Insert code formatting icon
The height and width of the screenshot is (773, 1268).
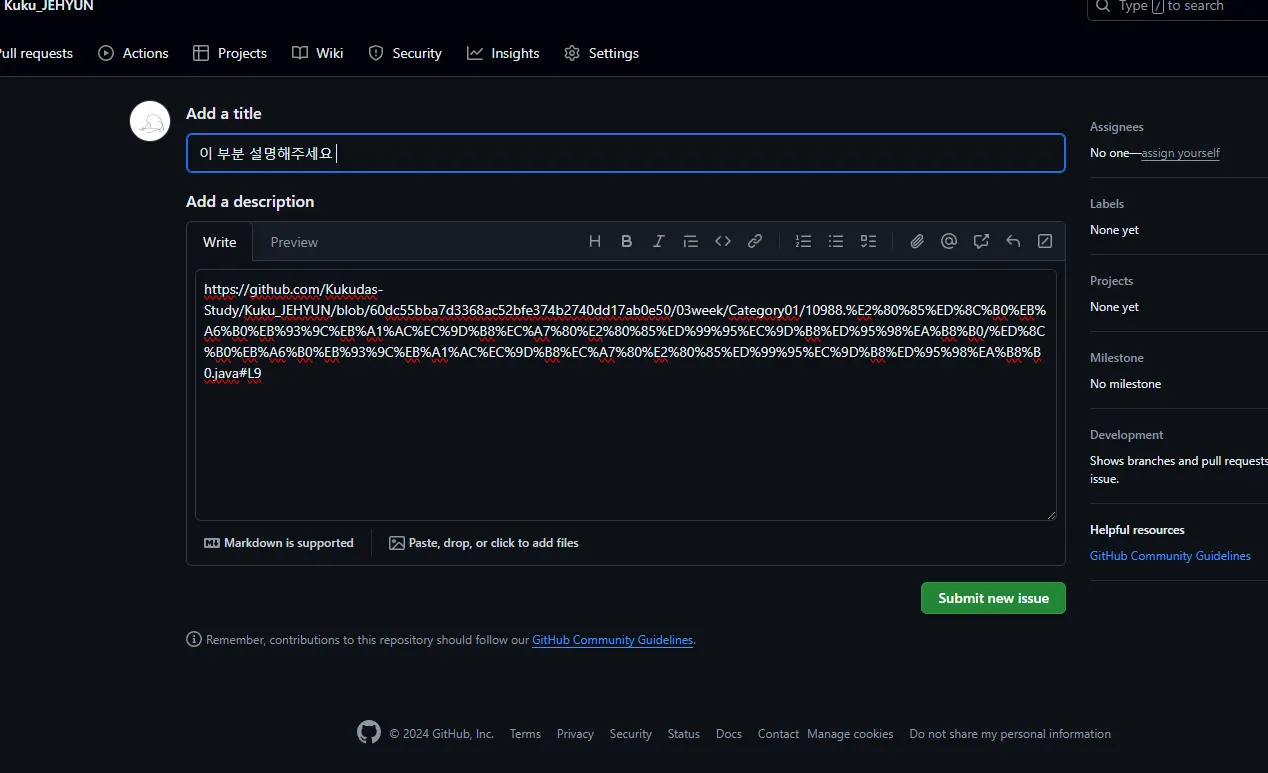point(723,241)
